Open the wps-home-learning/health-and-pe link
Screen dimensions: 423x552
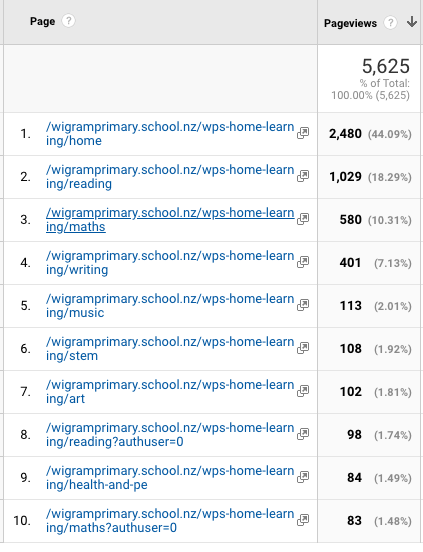click(x=170, y=478)
